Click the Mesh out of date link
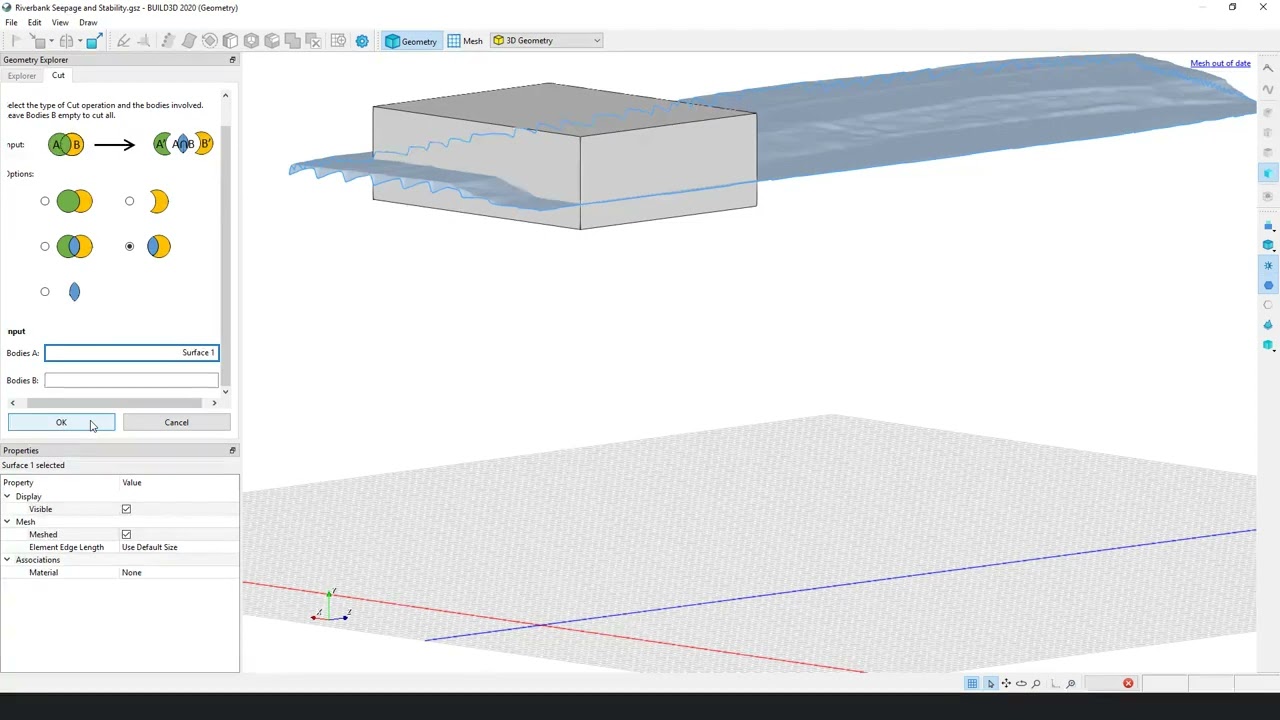 (x=1220, y=63)
